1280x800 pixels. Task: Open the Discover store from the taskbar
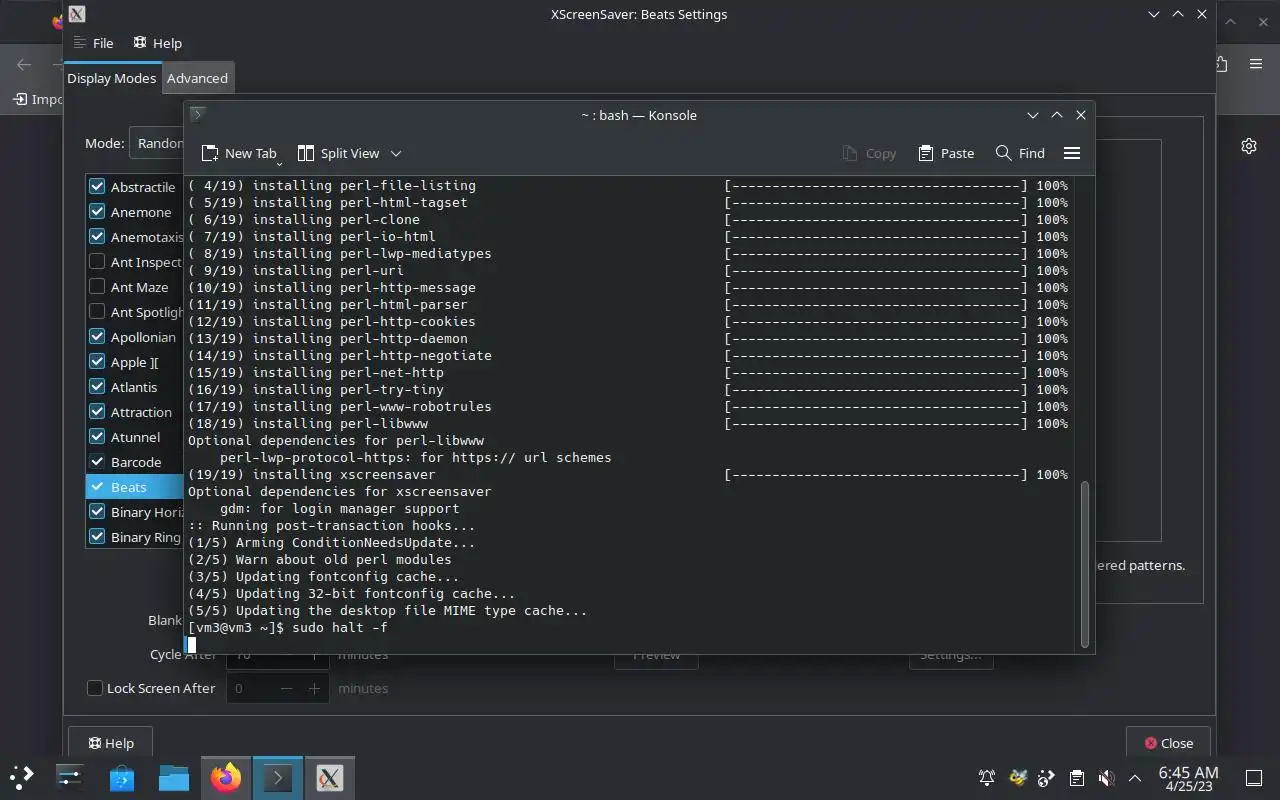click(122, 777)
